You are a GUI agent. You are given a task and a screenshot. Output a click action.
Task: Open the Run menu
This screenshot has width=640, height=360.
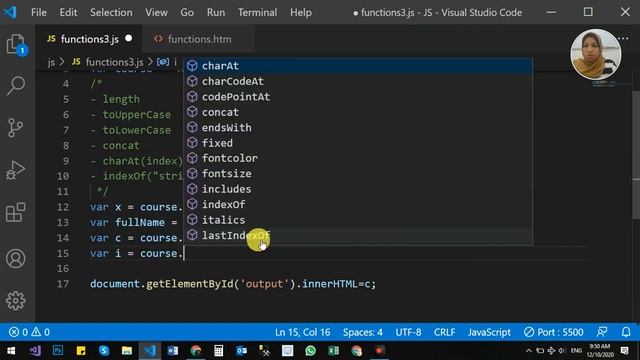[x=216, y=13]
